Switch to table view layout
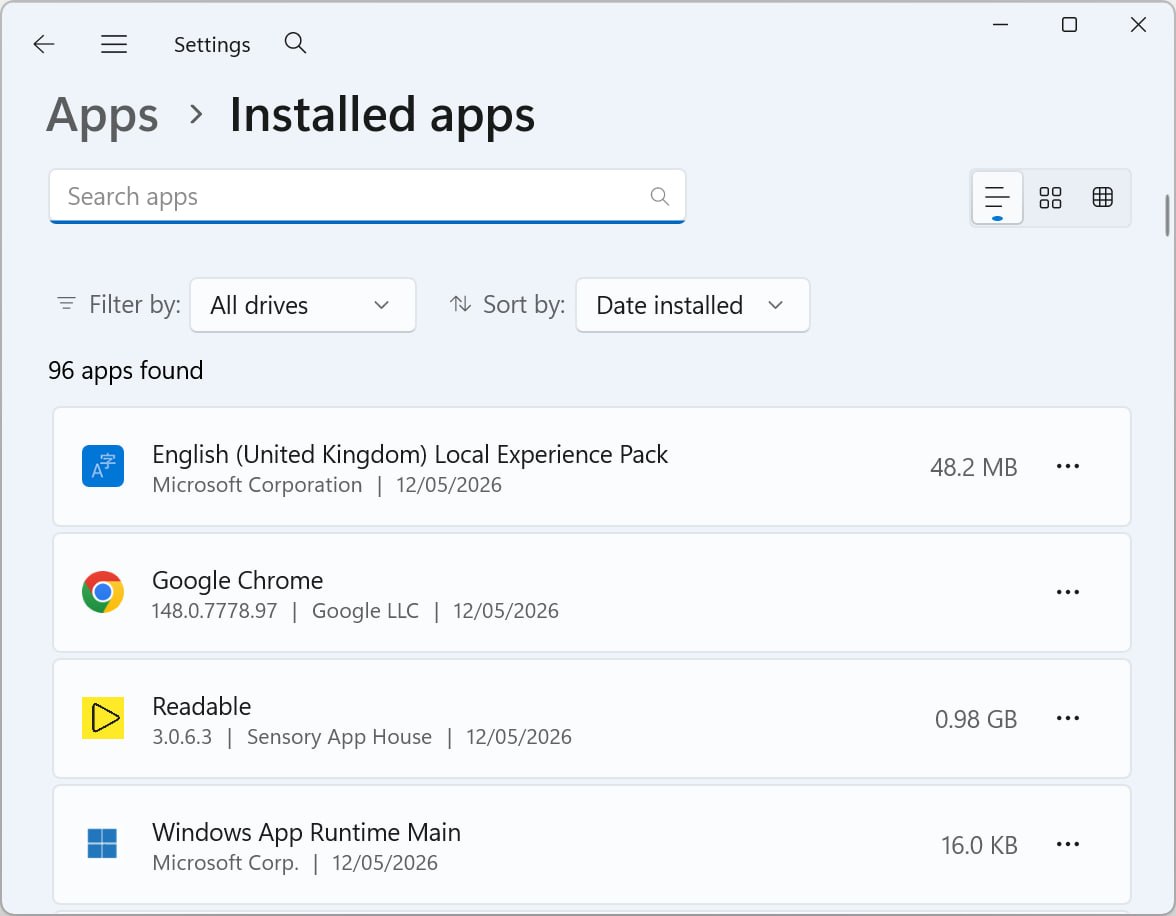Image resolution: width=1176 pixels, height=916 pixels. pos(1102,197)
